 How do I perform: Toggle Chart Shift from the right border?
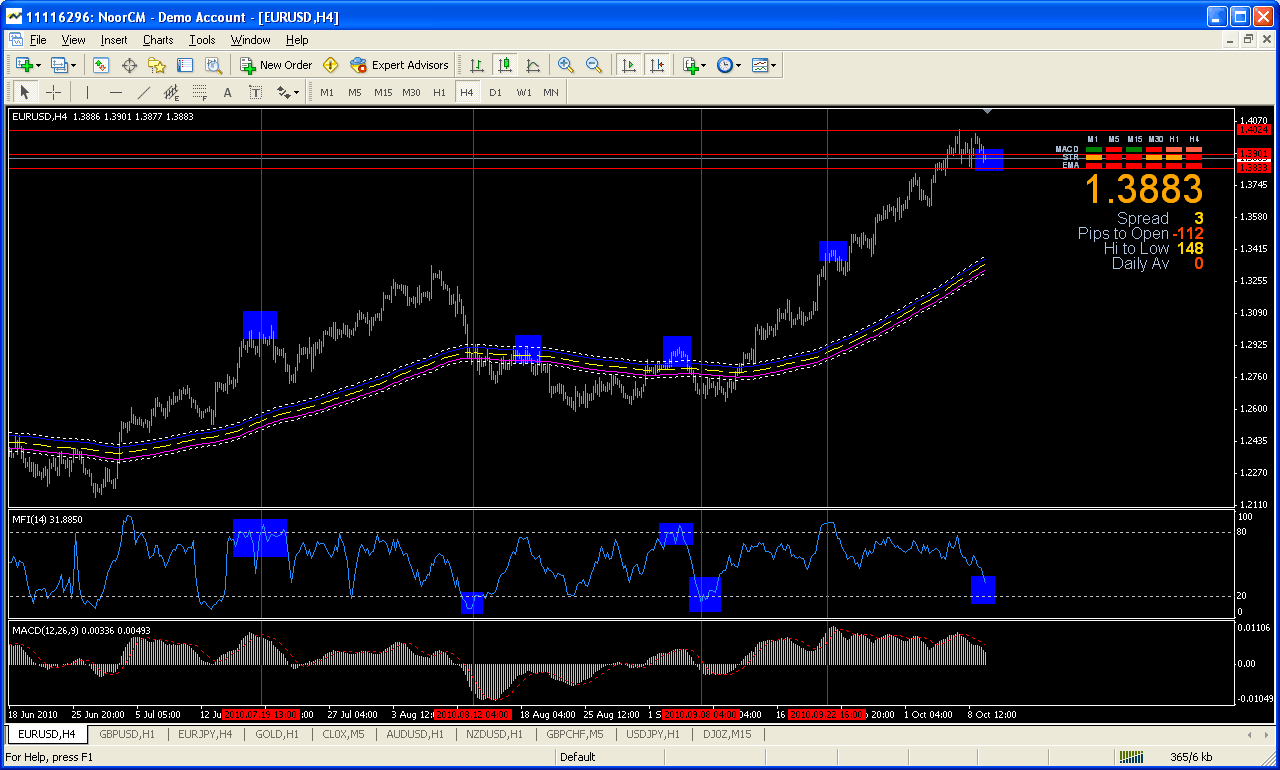pyautogui.click(x=657, y=65)
